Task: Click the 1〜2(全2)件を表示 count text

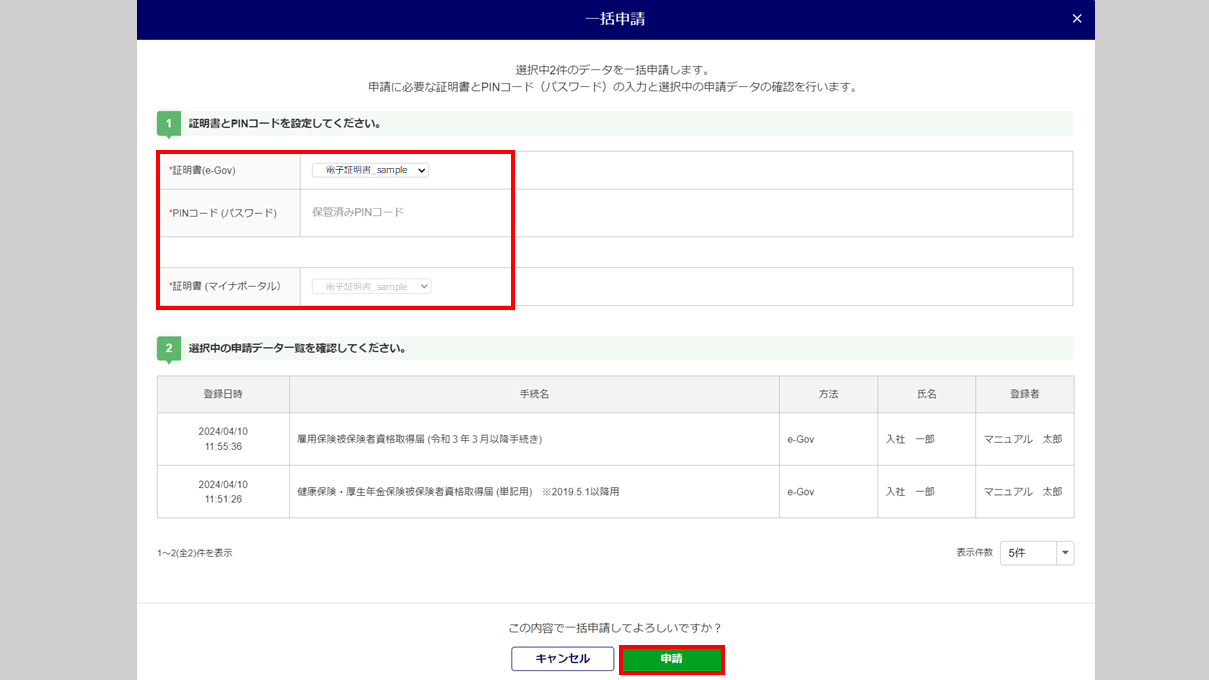Action: 195,553
